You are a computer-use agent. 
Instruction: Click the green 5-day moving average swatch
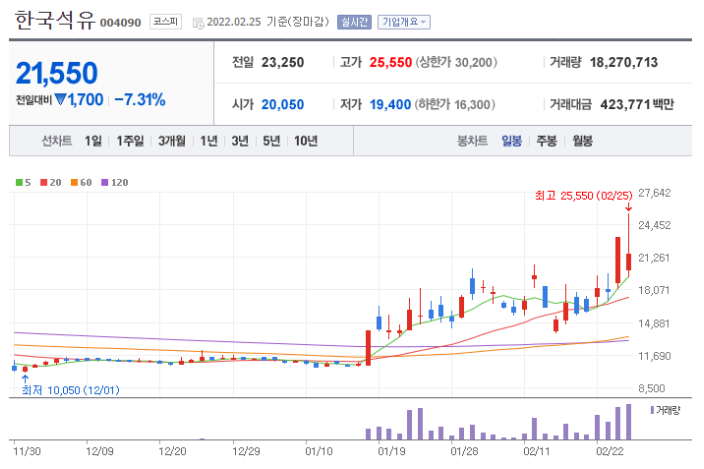coord(19,182)
